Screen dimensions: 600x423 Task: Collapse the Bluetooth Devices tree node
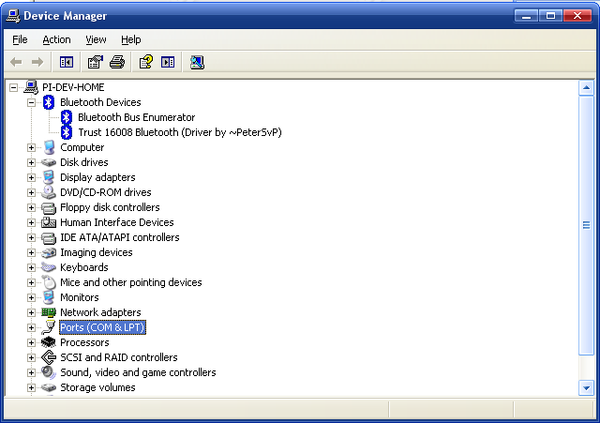pos(31,102)
